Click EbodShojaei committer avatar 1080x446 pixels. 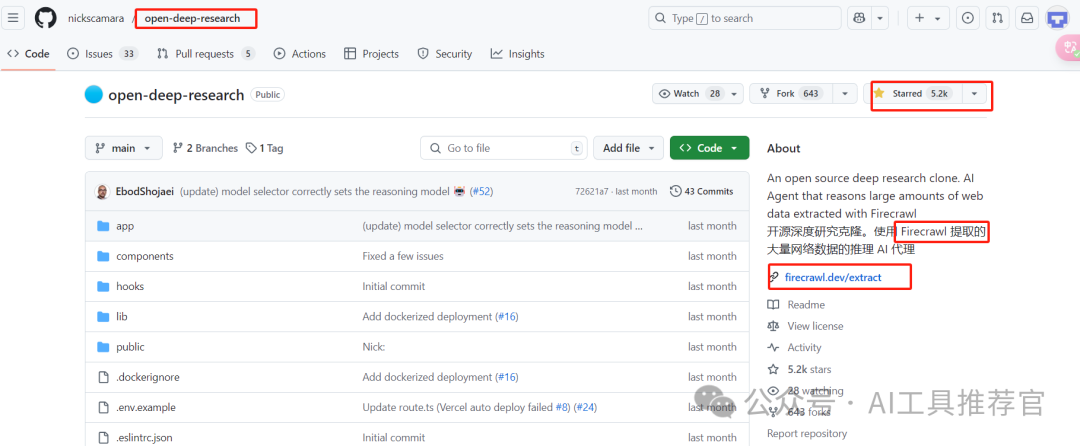coord(102,191)
